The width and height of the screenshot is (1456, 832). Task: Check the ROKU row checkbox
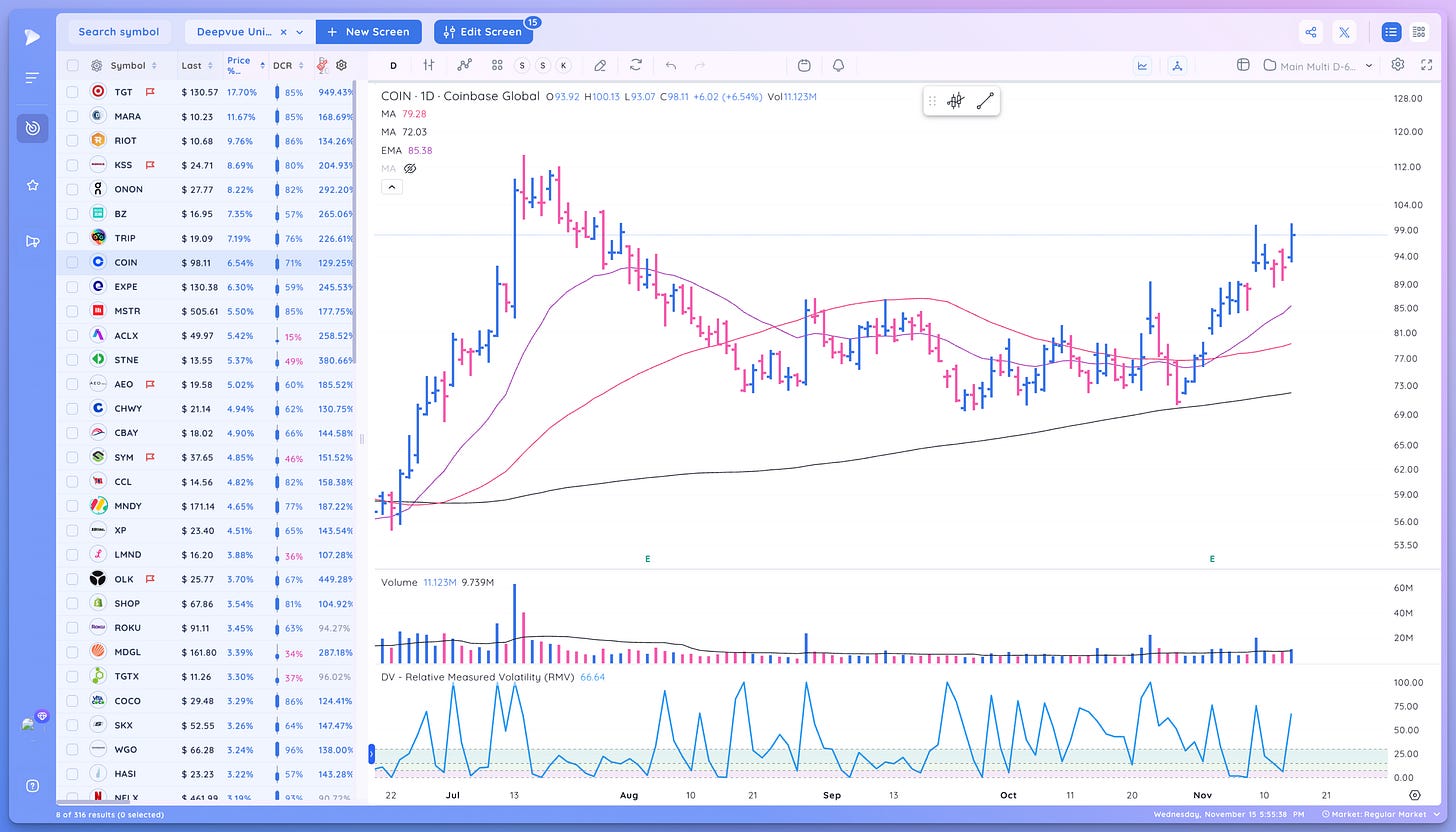coord(72,628)
